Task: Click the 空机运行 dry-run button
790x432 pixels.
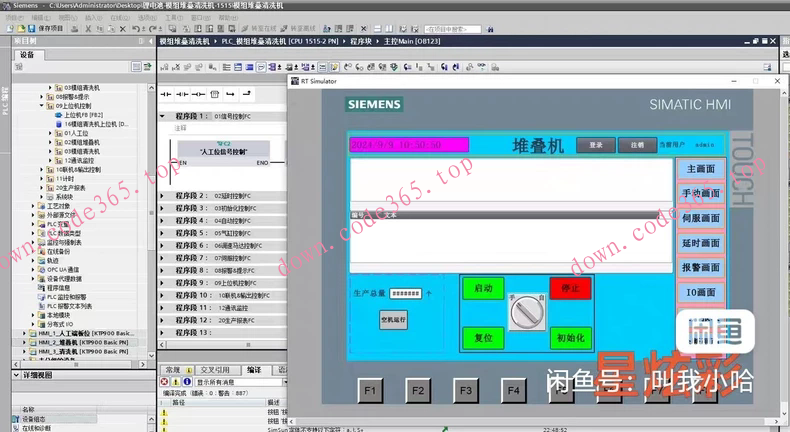Action: tap(393, 320)
